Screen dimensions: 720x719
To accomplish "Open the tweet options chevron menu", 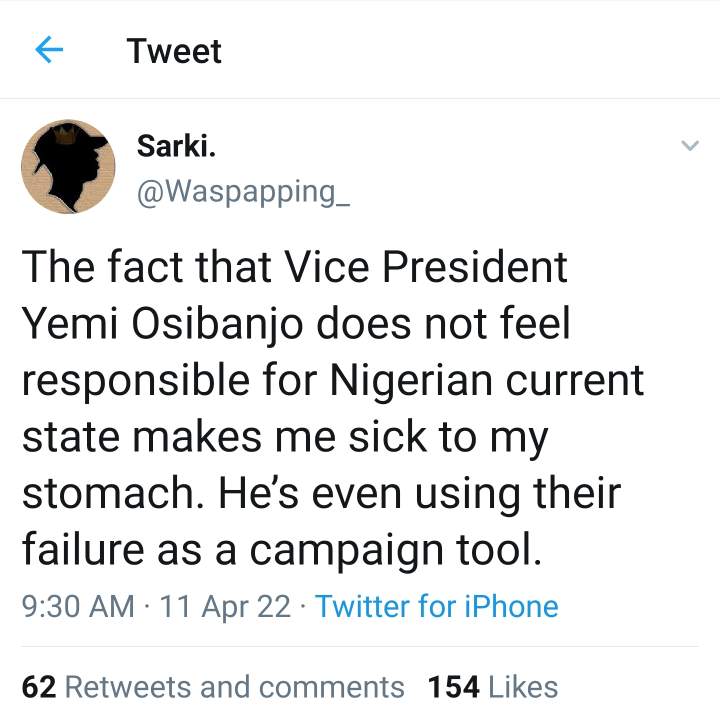I will click(x=689, y=147).
